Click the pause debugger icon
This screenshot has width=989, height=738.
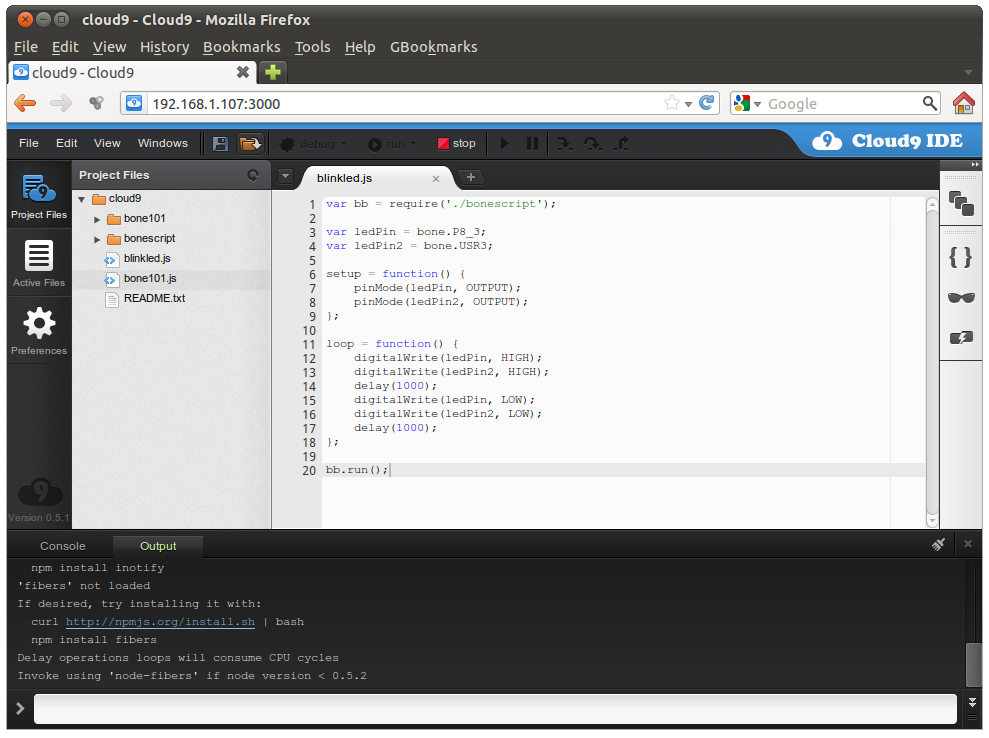pyautogui.click(x=532, y=144)
